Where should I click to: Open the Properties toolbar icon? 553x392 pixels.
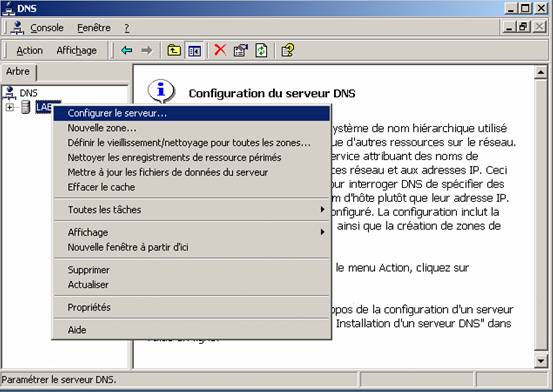point(241,50)
